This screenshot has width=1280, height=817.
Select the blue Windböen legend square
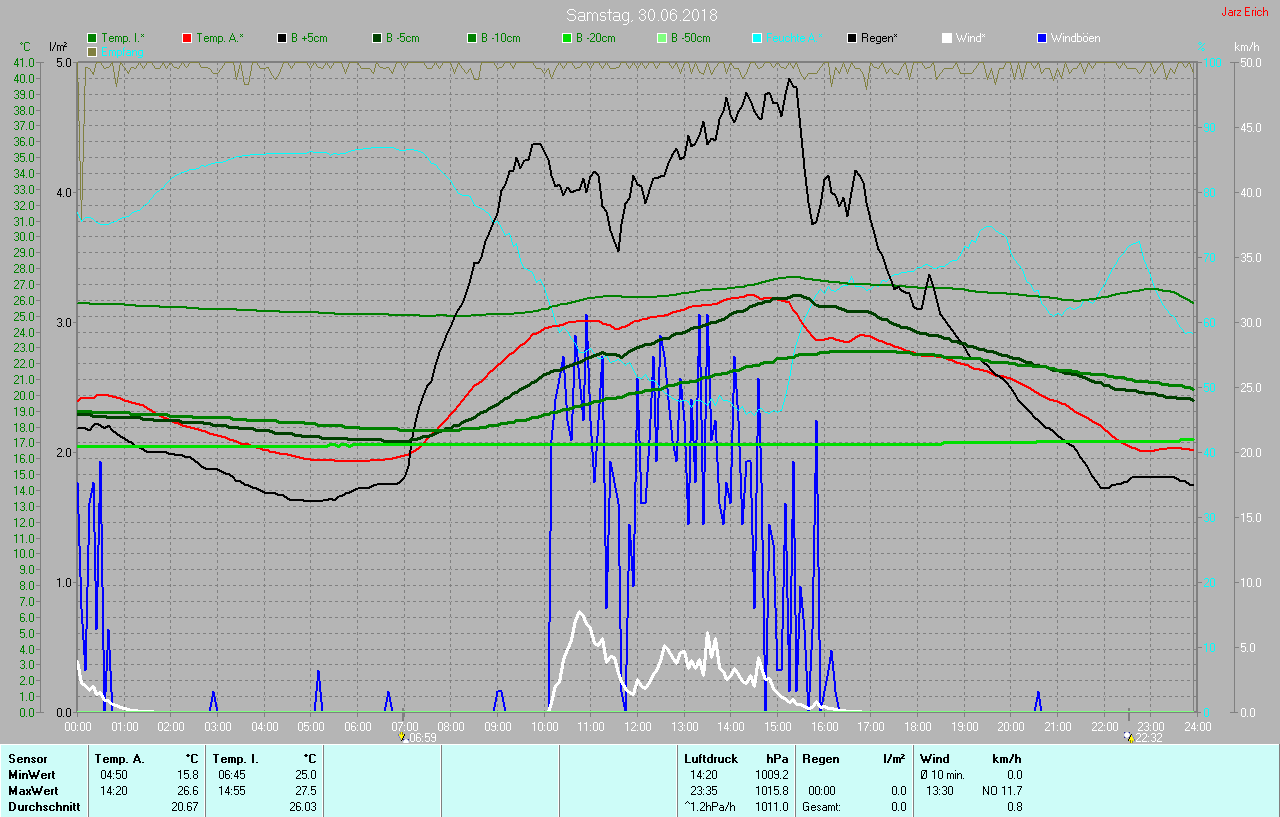pos(1042,38)
